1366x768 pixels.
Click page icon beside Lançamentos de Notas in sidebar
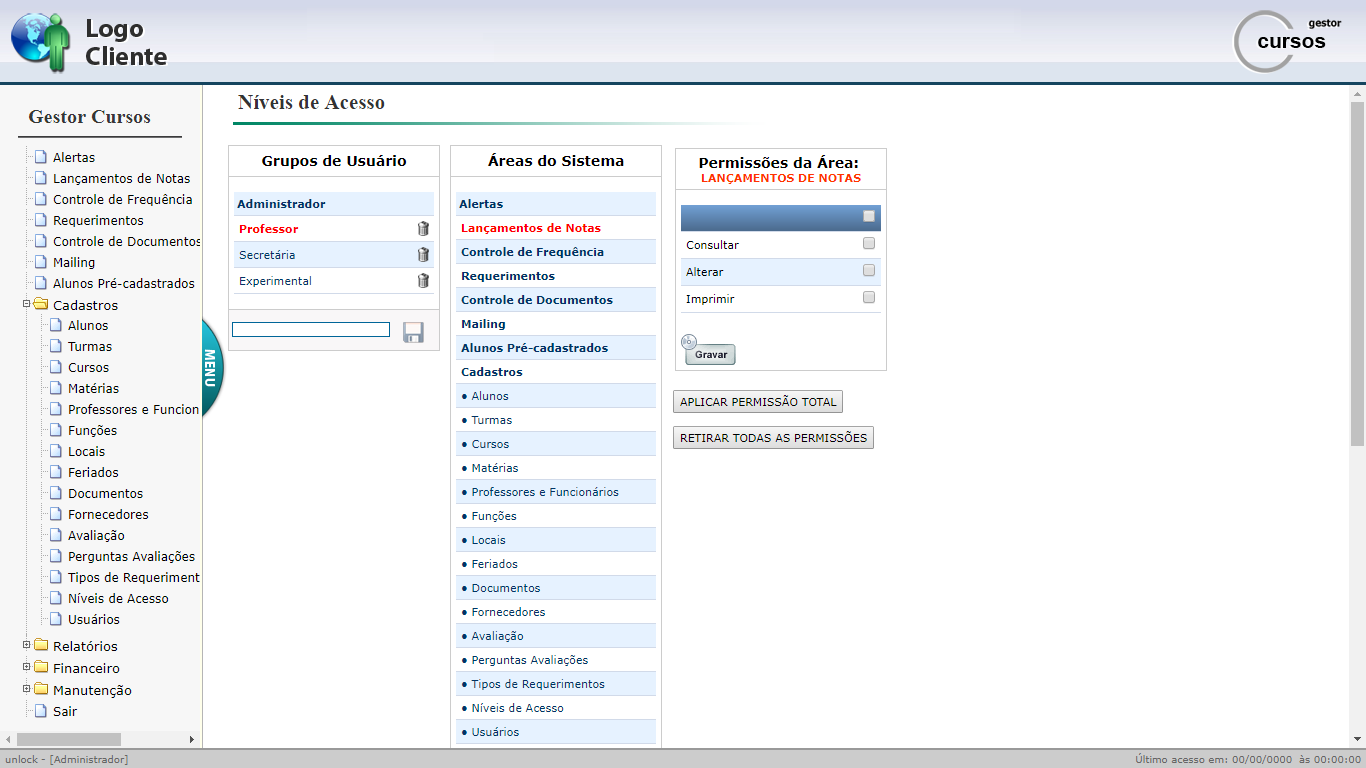coord(41,178)
